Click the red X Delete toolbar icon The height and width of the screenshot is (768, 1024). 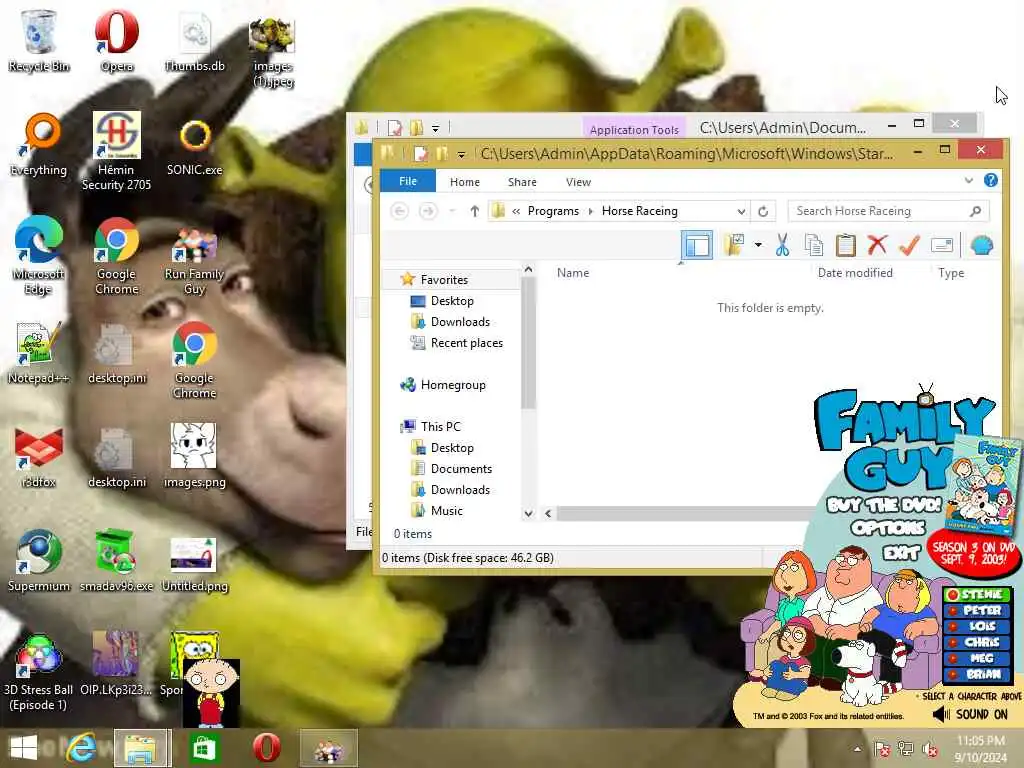[x=877, y=245]
